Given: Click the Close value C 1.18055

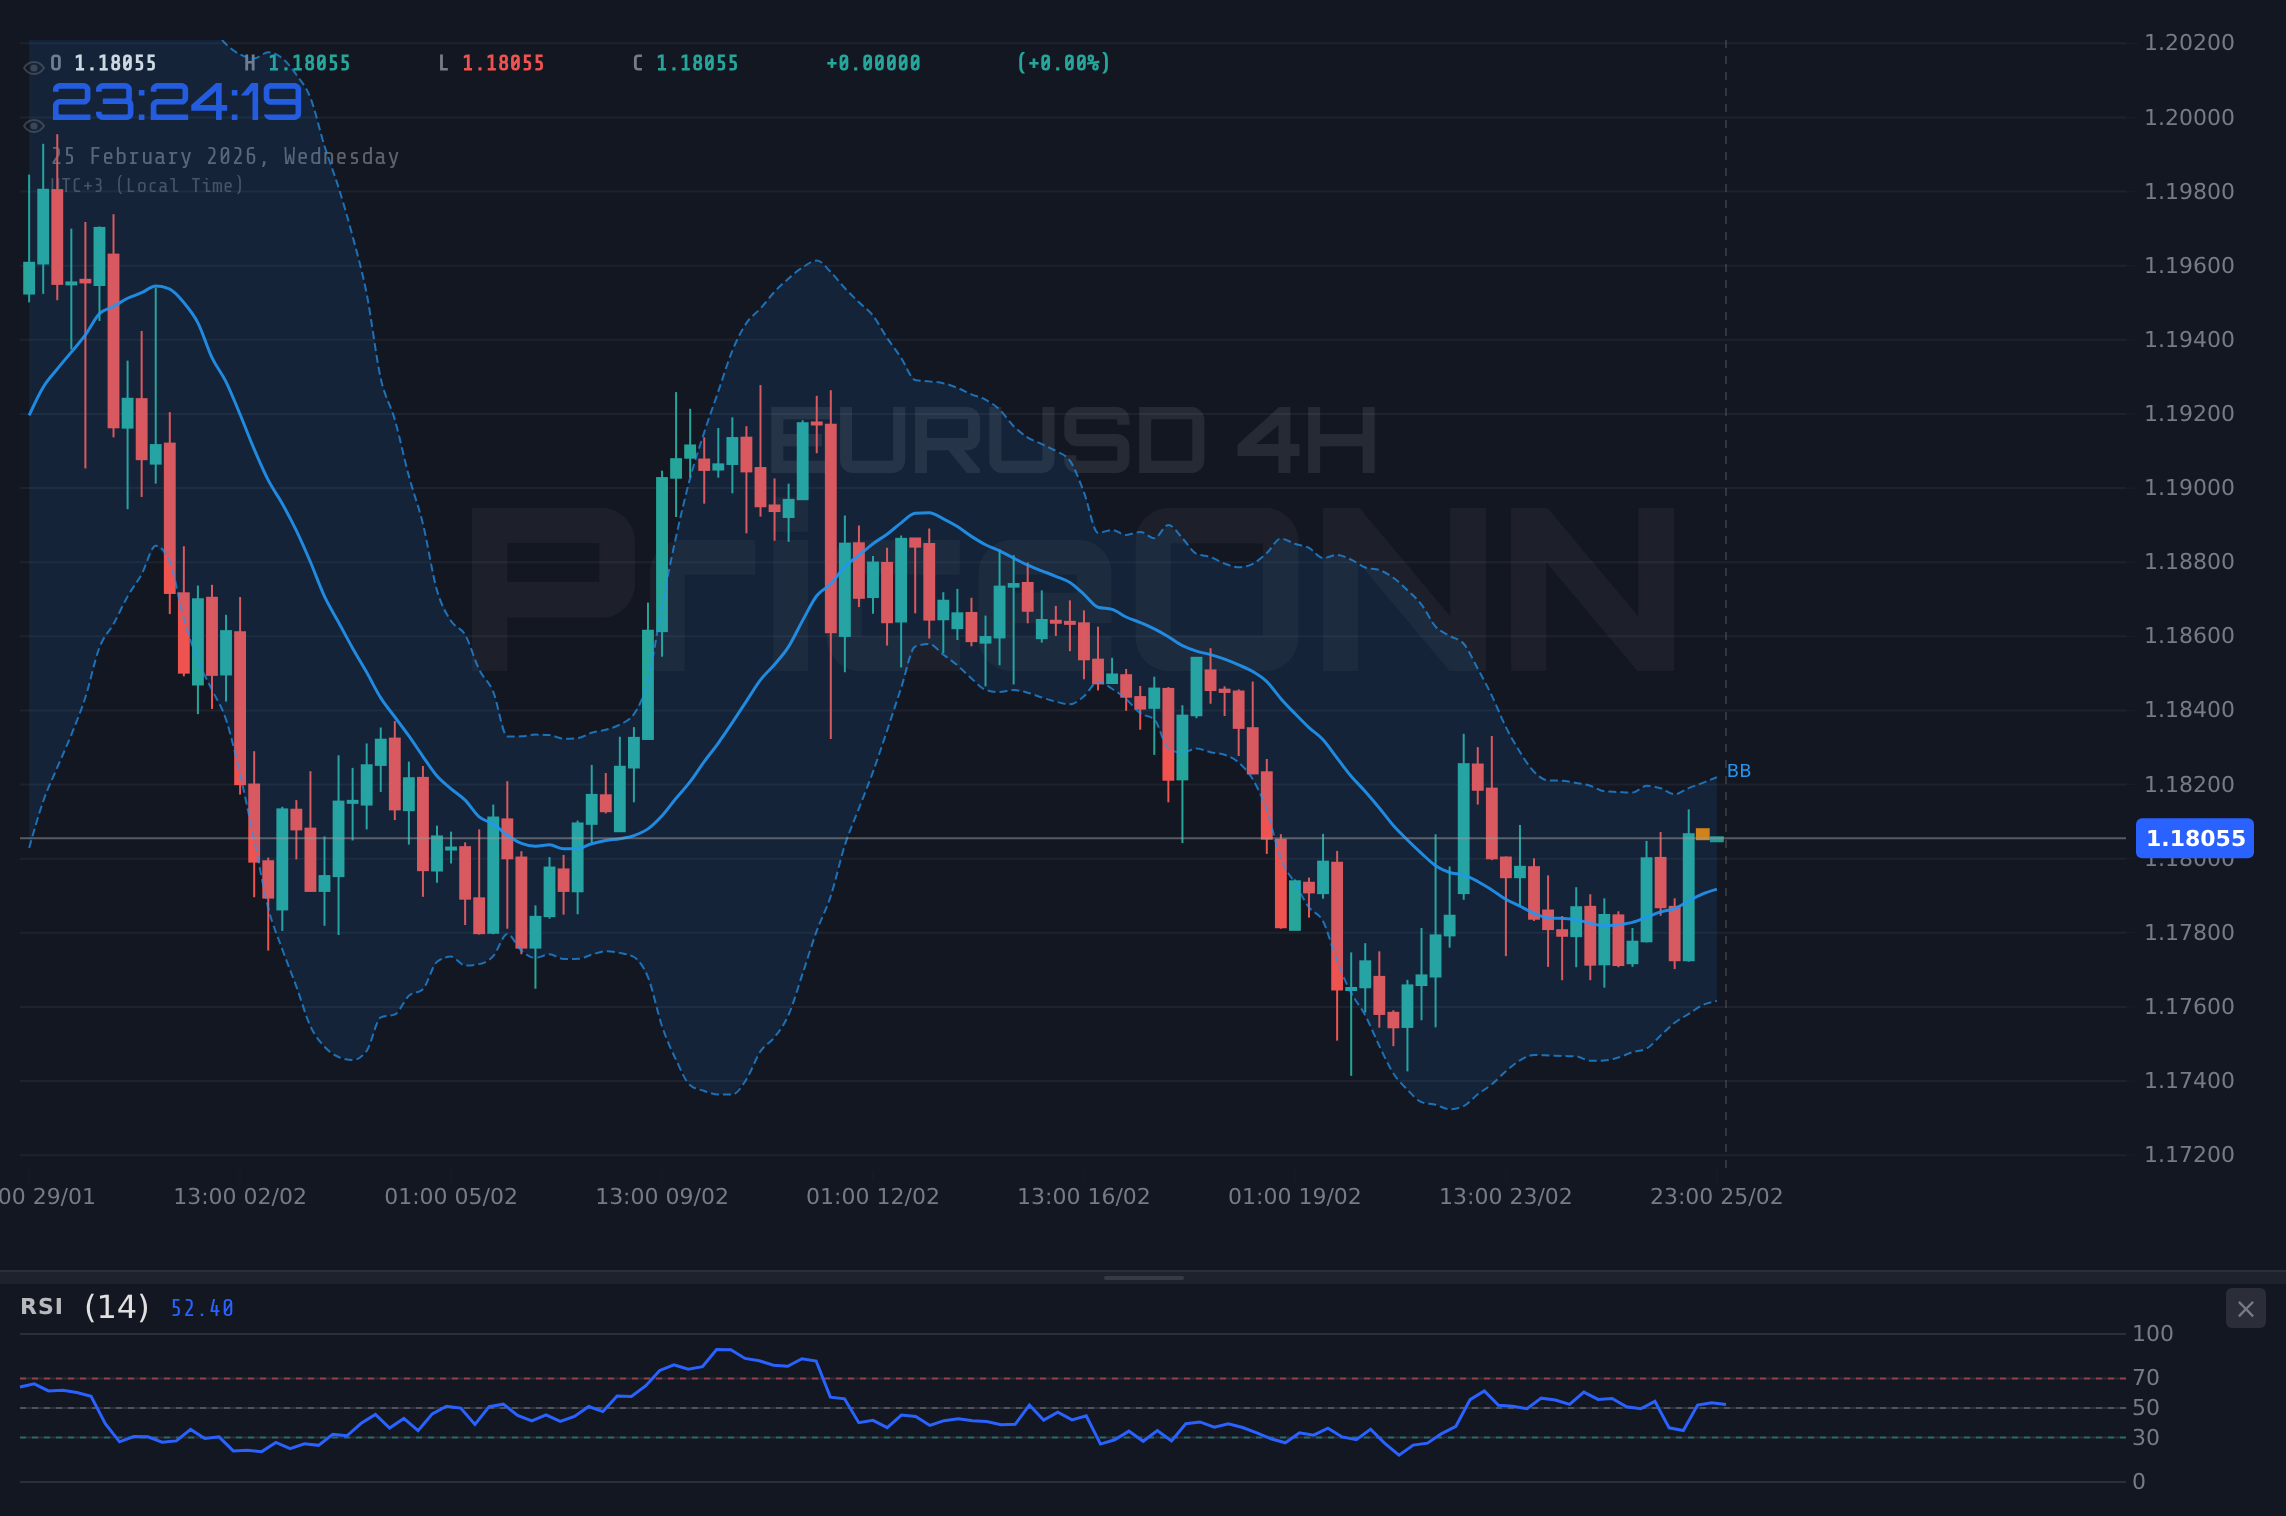Looking at the screenshot, I should pyautogui.click(x=685, y=62).
